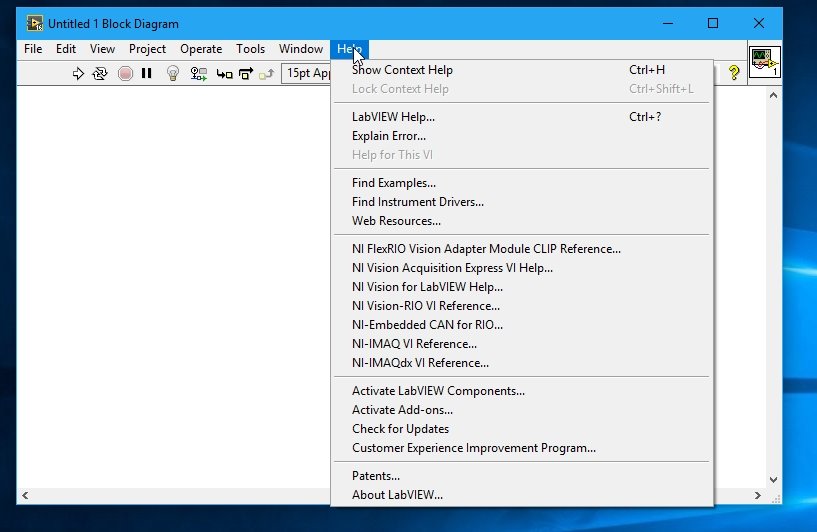This screenshot has height=532, width=817.
Task: Click the Abort Execution stop icon
Action: 125,73
